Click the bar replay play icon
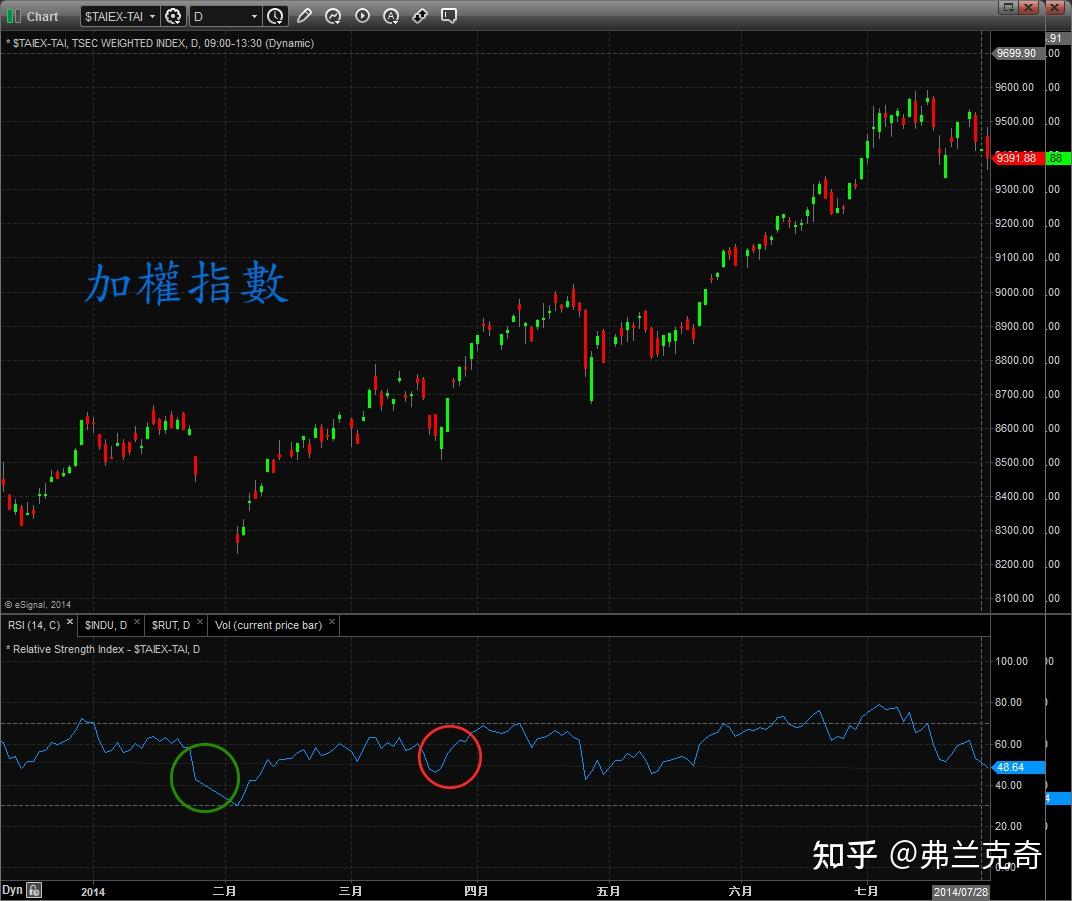This screenshot has height=901, width=1072. pos(362,16)
